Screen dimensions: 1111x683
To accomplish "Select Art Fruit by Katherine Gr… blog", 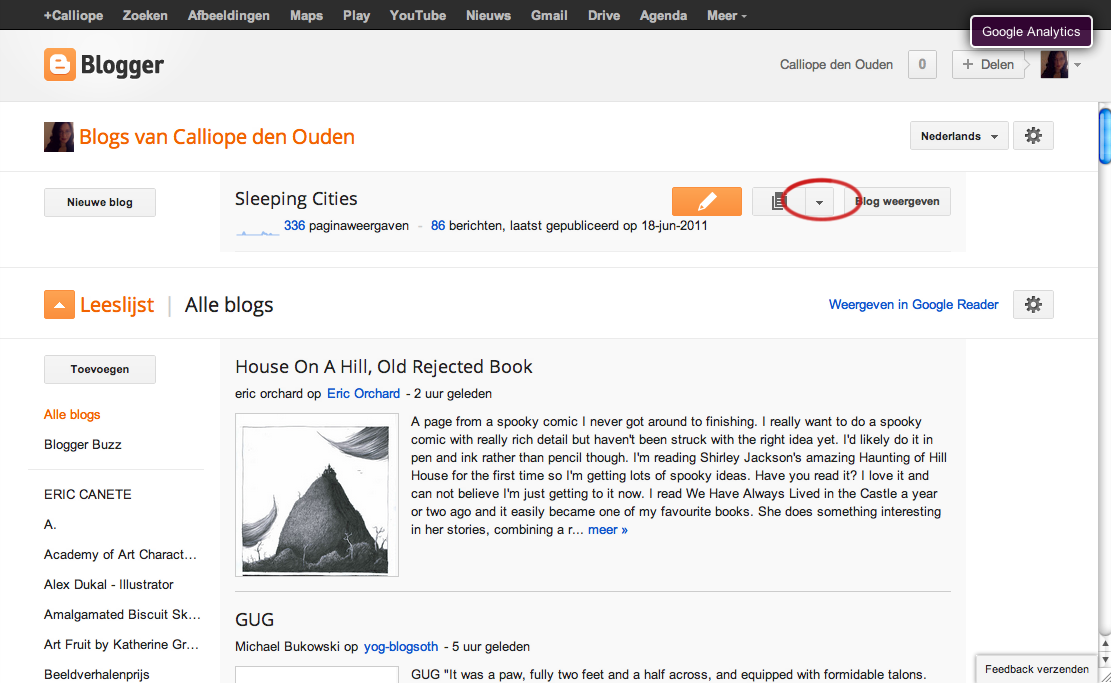I will (x=121, y=645).
